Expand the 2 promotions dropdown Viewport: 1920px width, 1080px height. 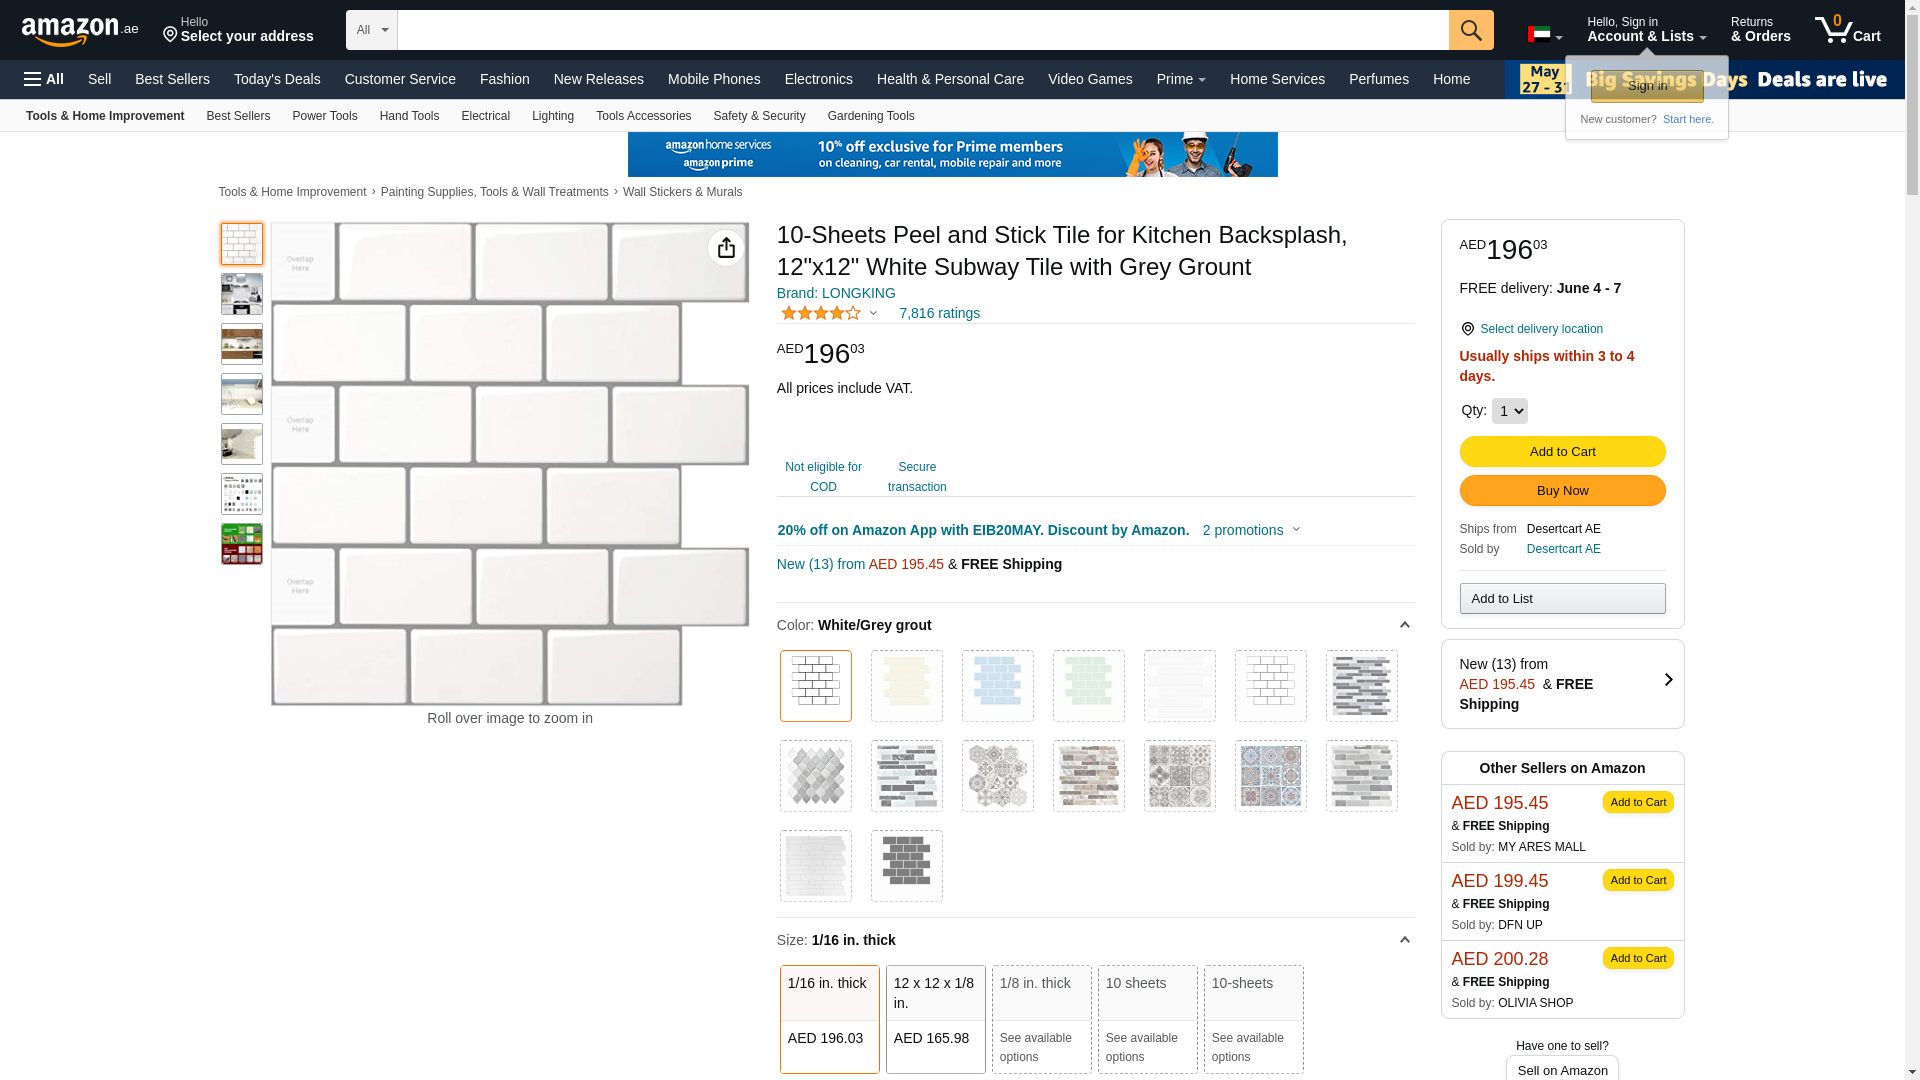click(x=1251, y=530)
